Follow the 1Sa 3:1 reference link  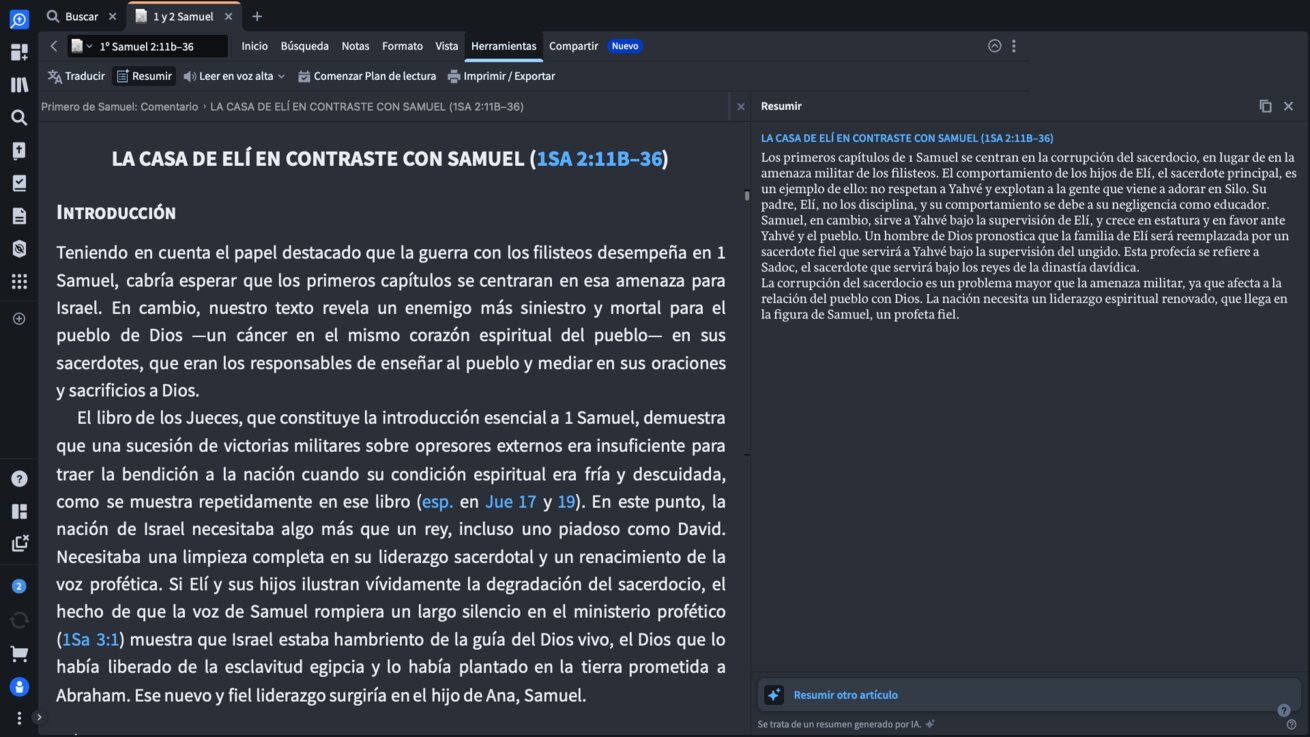point(91,639)
